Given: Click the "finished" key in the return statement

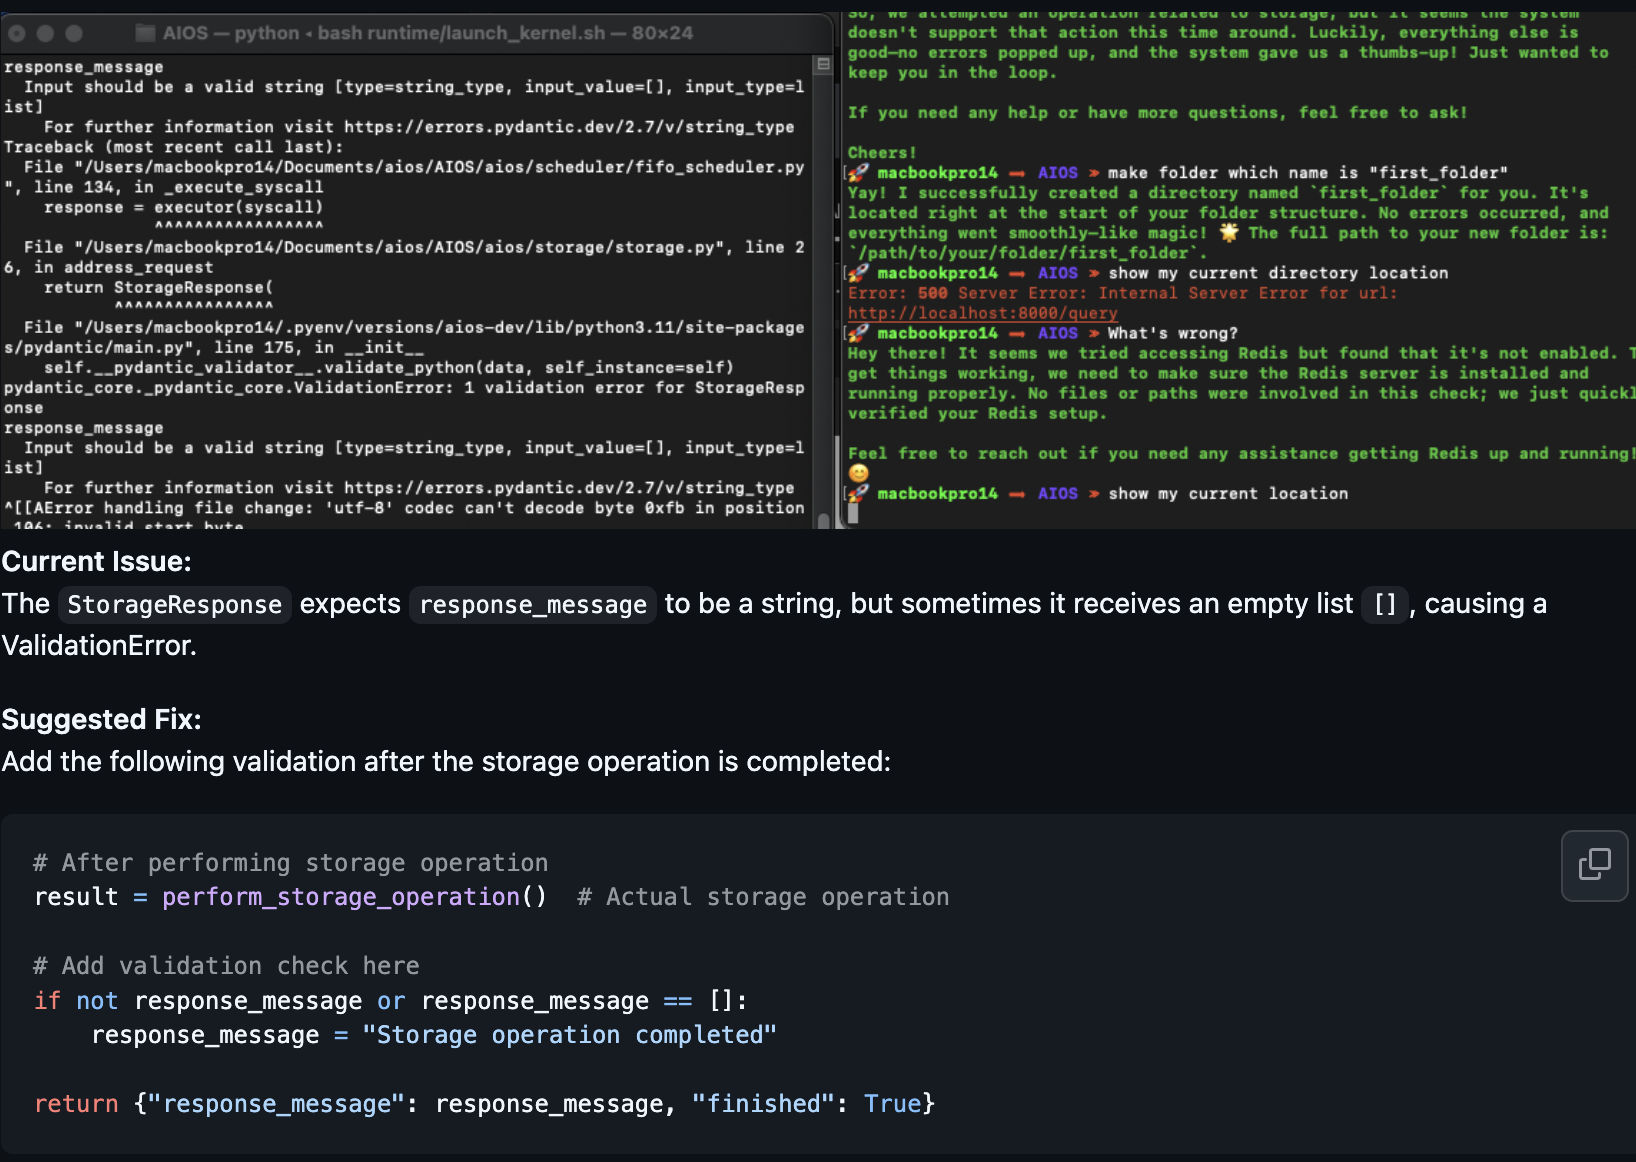Looking at the screenshot, I should point(764,1104).
